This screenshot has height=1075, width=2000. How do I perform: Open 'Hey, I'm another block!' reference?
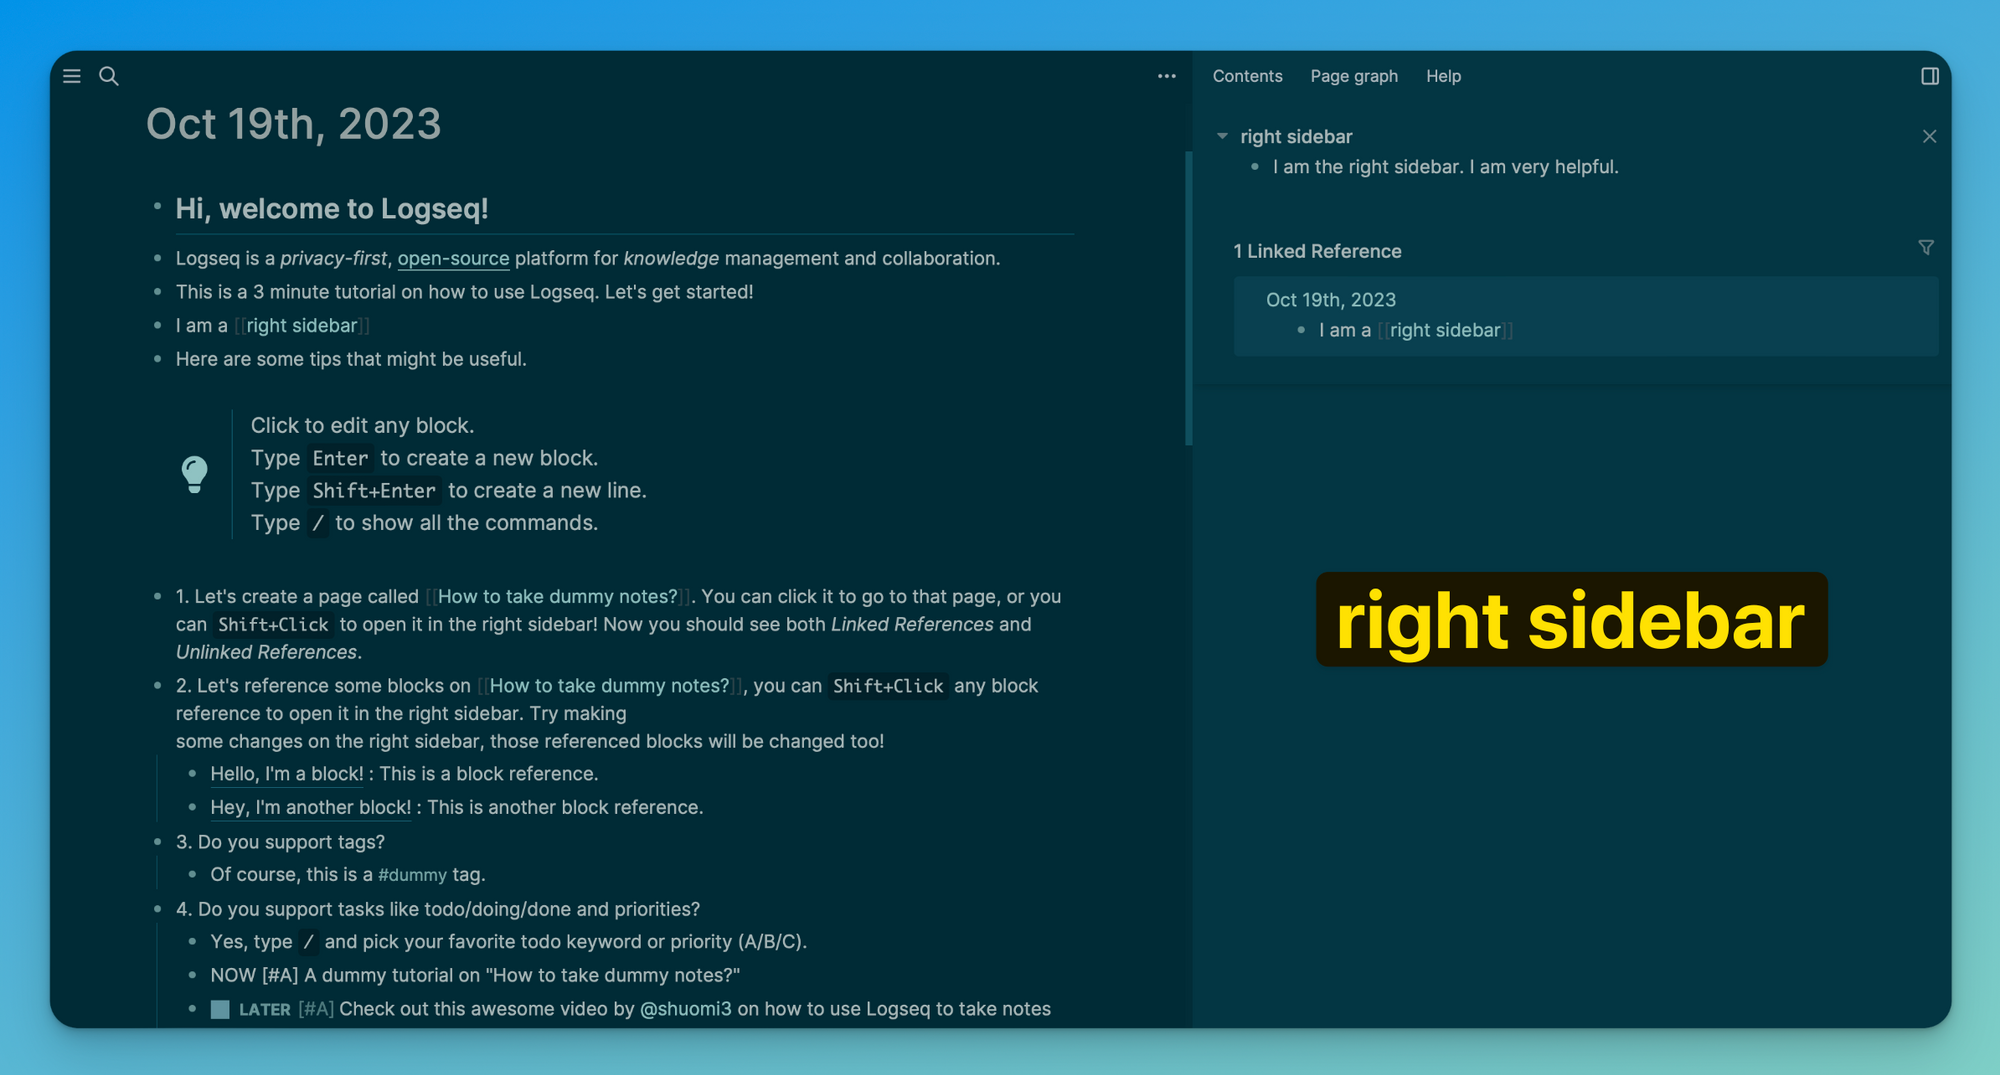[310, 807]
